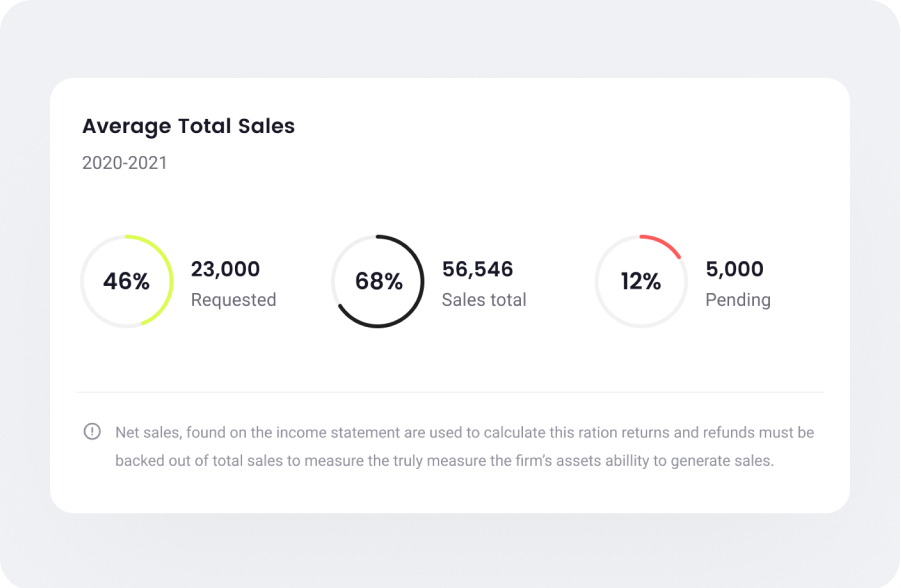The height and width of the screenshot is (588, 901).
Task: Click the second line of the footnote text
Action: tap(444, 461)
